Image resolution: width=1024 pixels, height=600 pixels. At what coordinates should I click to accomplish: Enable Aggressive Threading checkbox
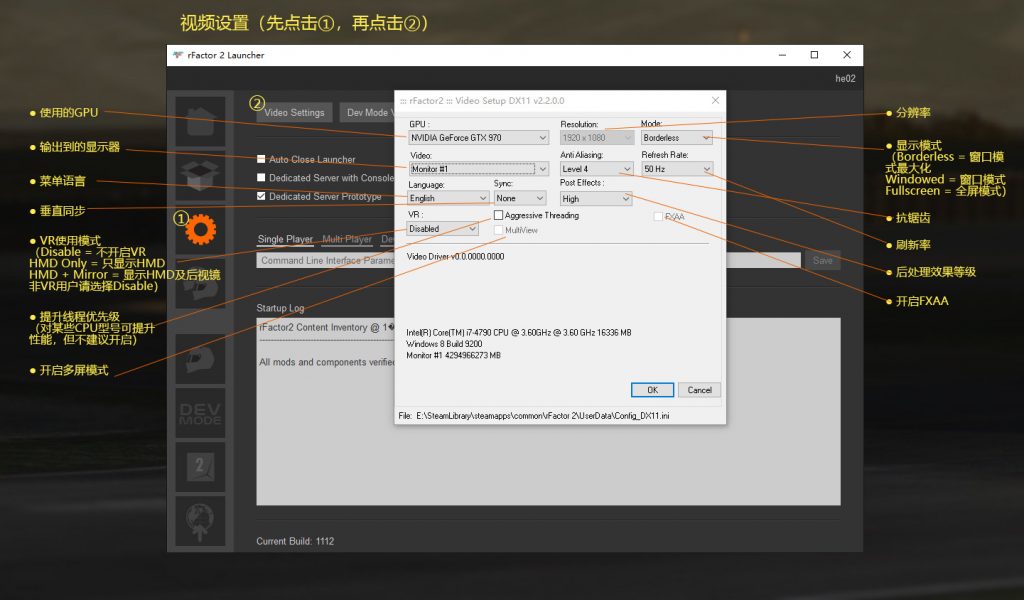[x=498, y=215]
